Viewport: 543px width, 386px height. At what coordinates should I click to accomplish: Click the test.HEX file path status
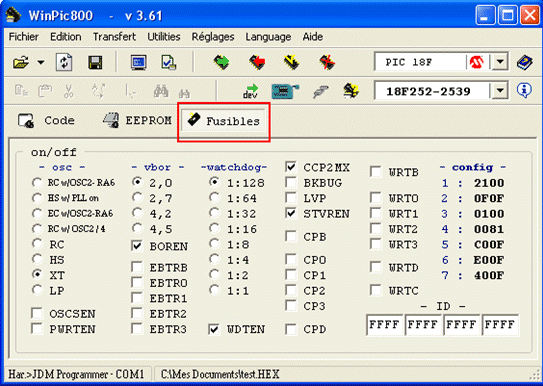click(x=220, y=374)
